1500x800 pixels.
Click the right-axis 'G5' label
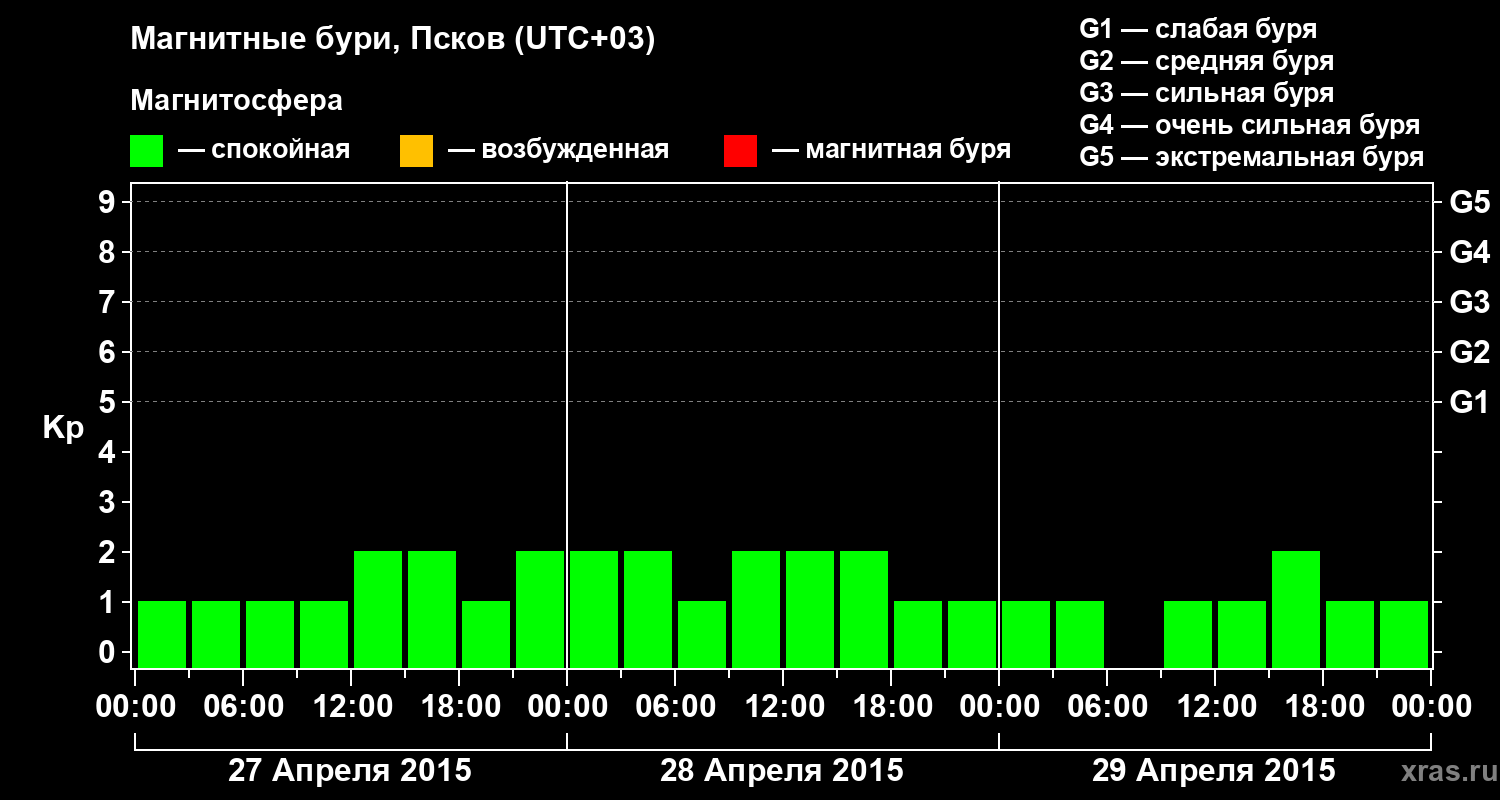1469,202
